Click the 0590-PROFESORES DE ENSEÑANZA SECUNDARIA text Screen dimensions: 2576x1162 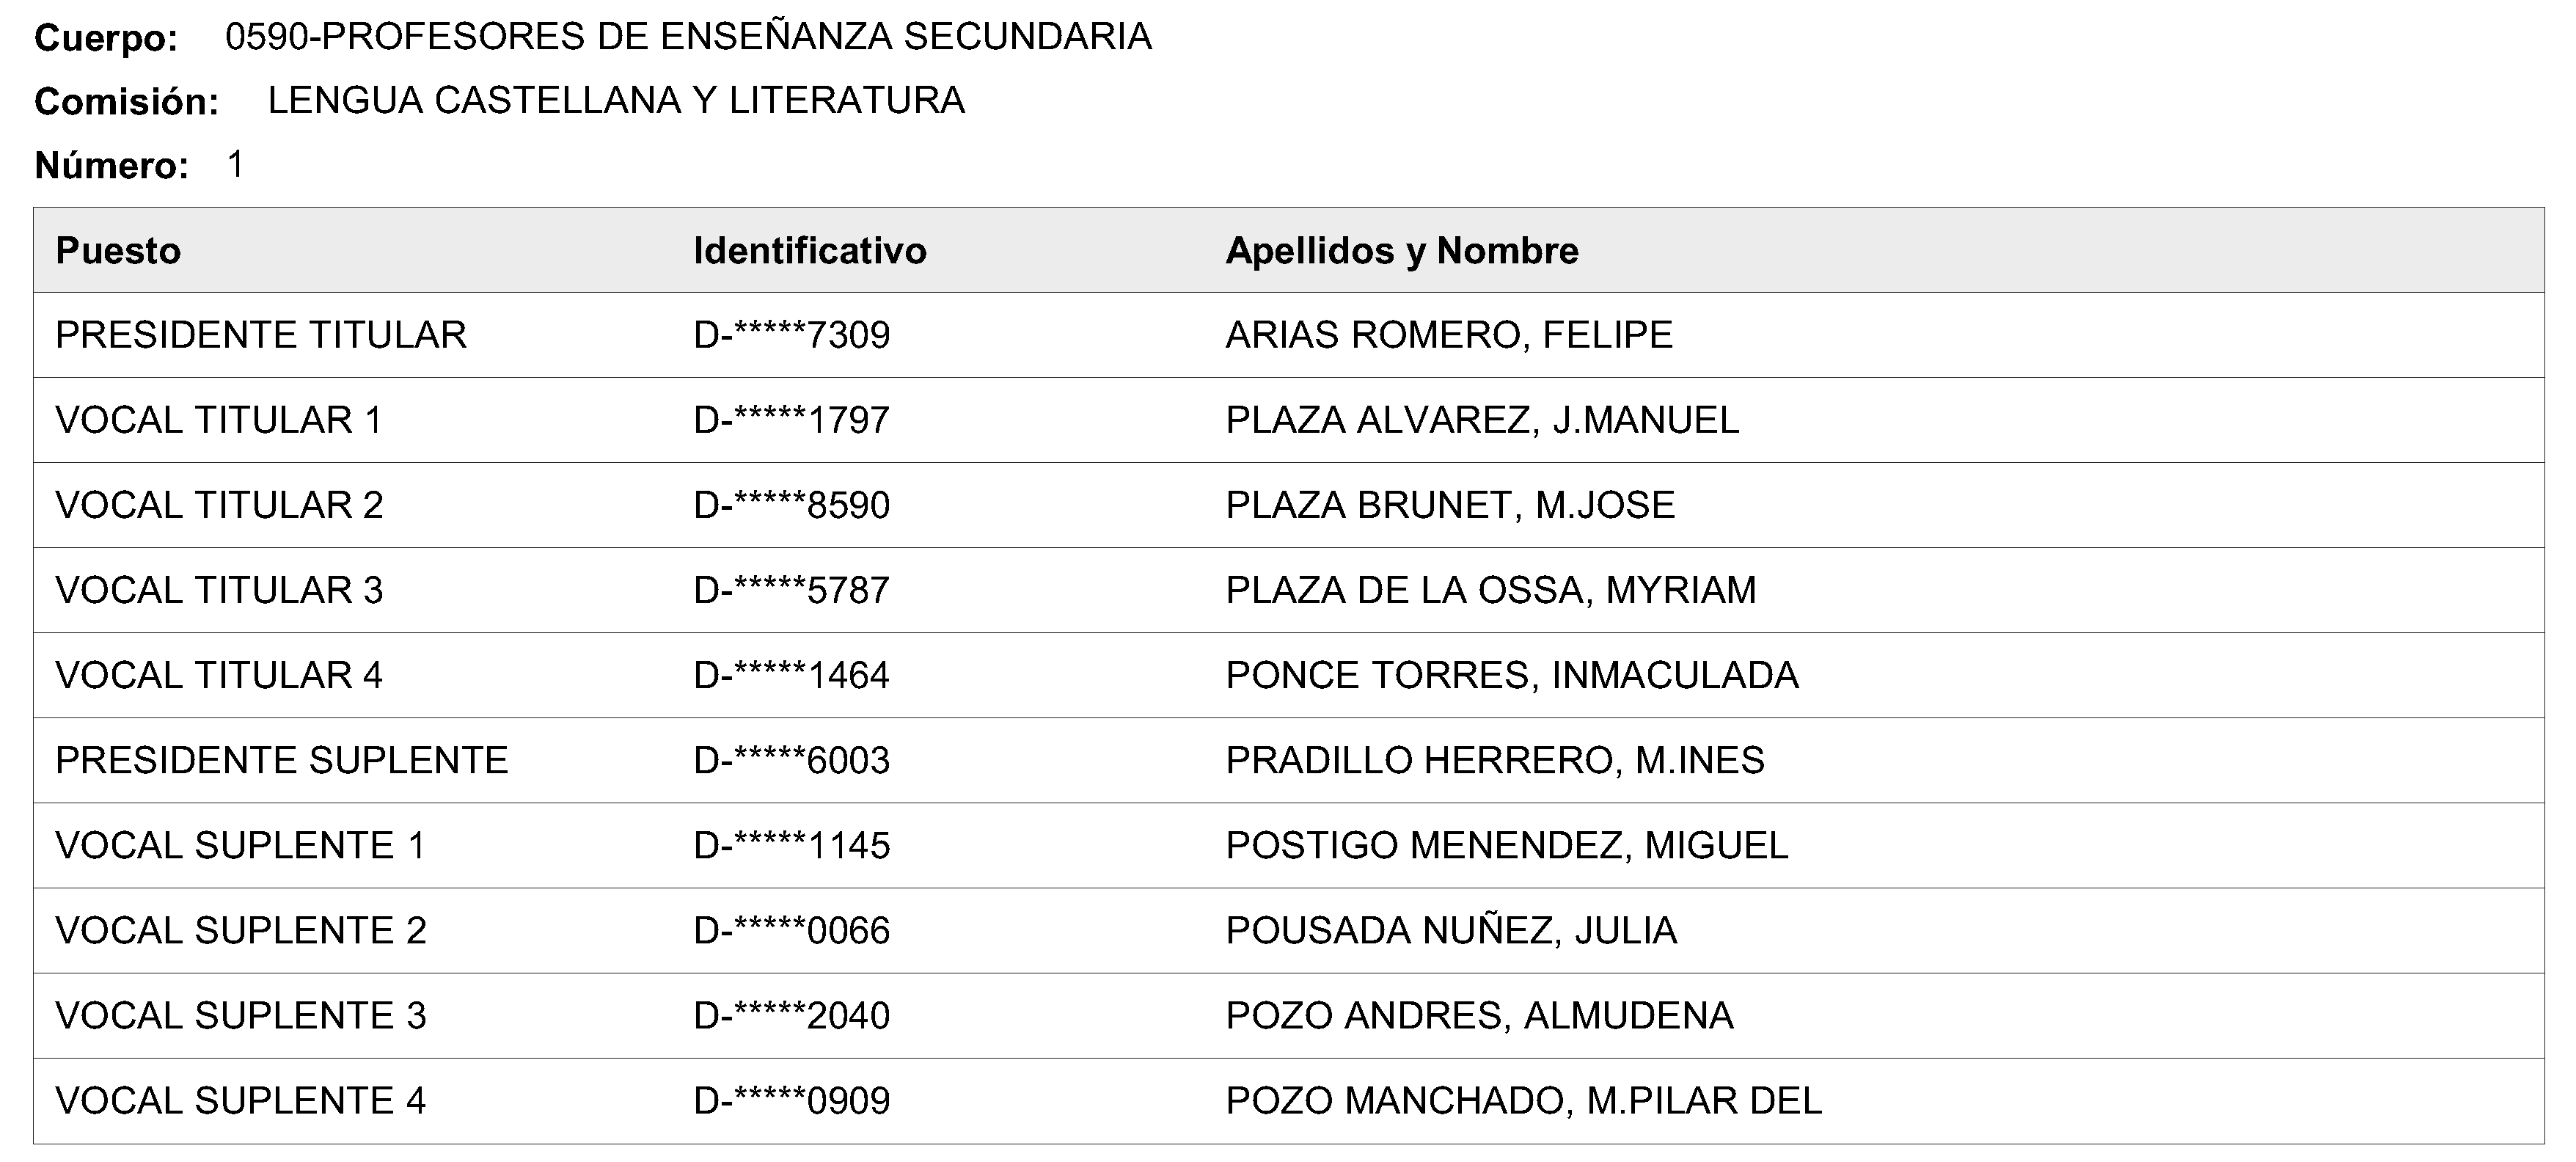(688, 36)
